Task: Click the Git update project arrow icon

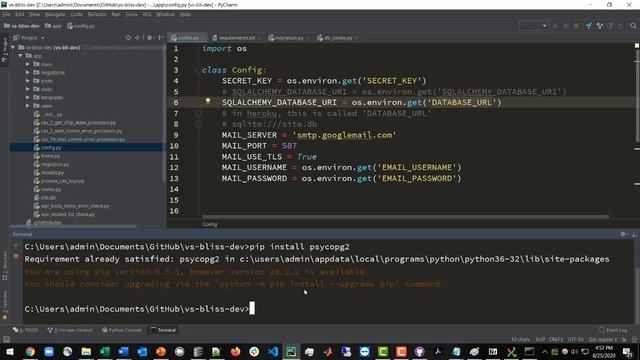Action: point(589,26)
